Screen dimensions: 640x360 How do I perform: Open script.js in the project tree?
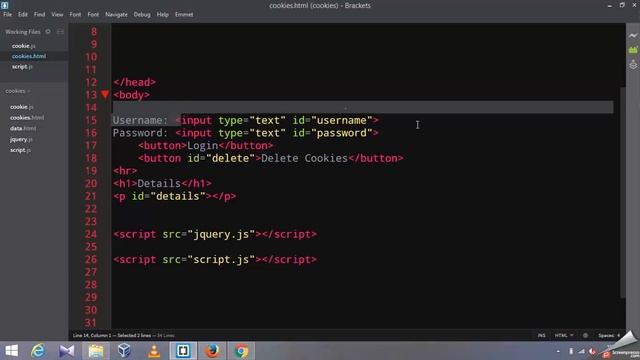pos(20,150)
